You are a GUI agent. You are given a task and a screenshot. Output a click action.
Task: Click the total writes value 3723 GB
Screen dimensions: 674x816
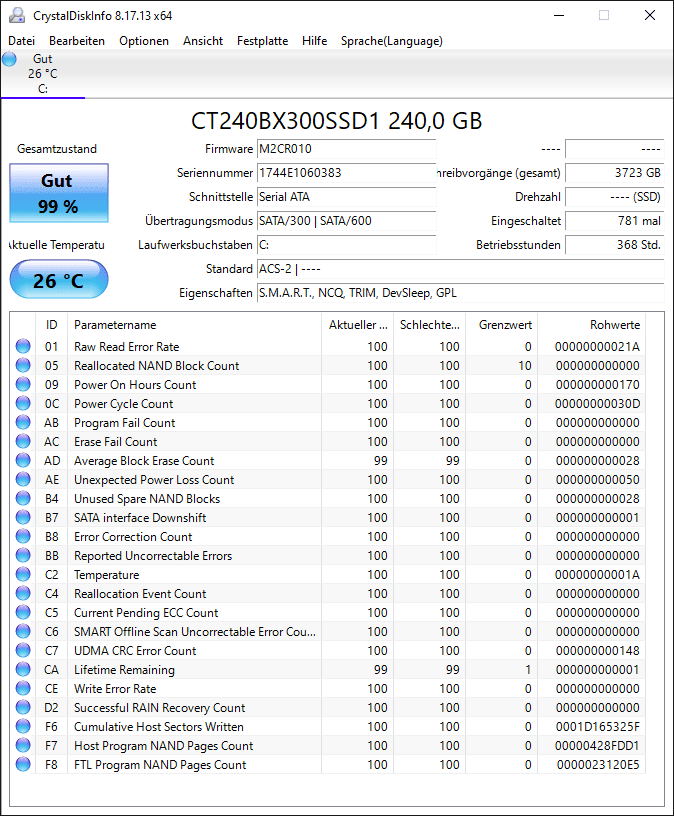point(615,173)
